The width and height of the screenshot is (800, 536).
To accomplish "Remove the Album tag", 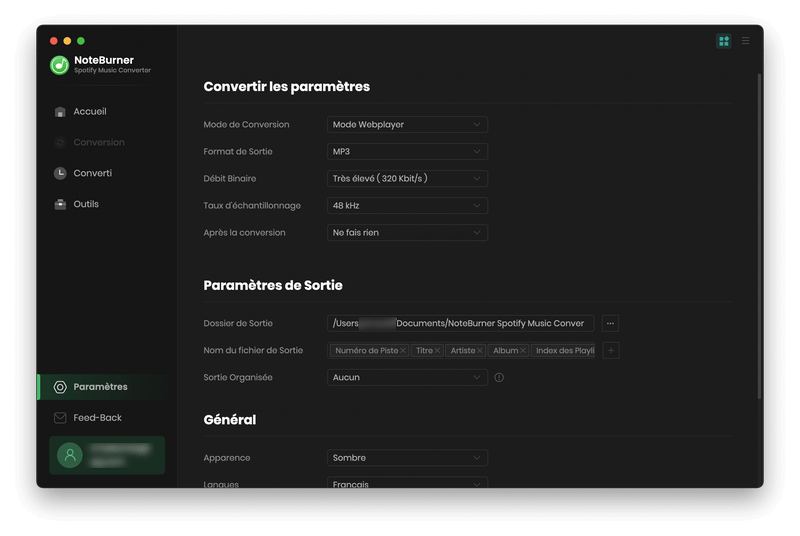I will (x=522, y=351).
